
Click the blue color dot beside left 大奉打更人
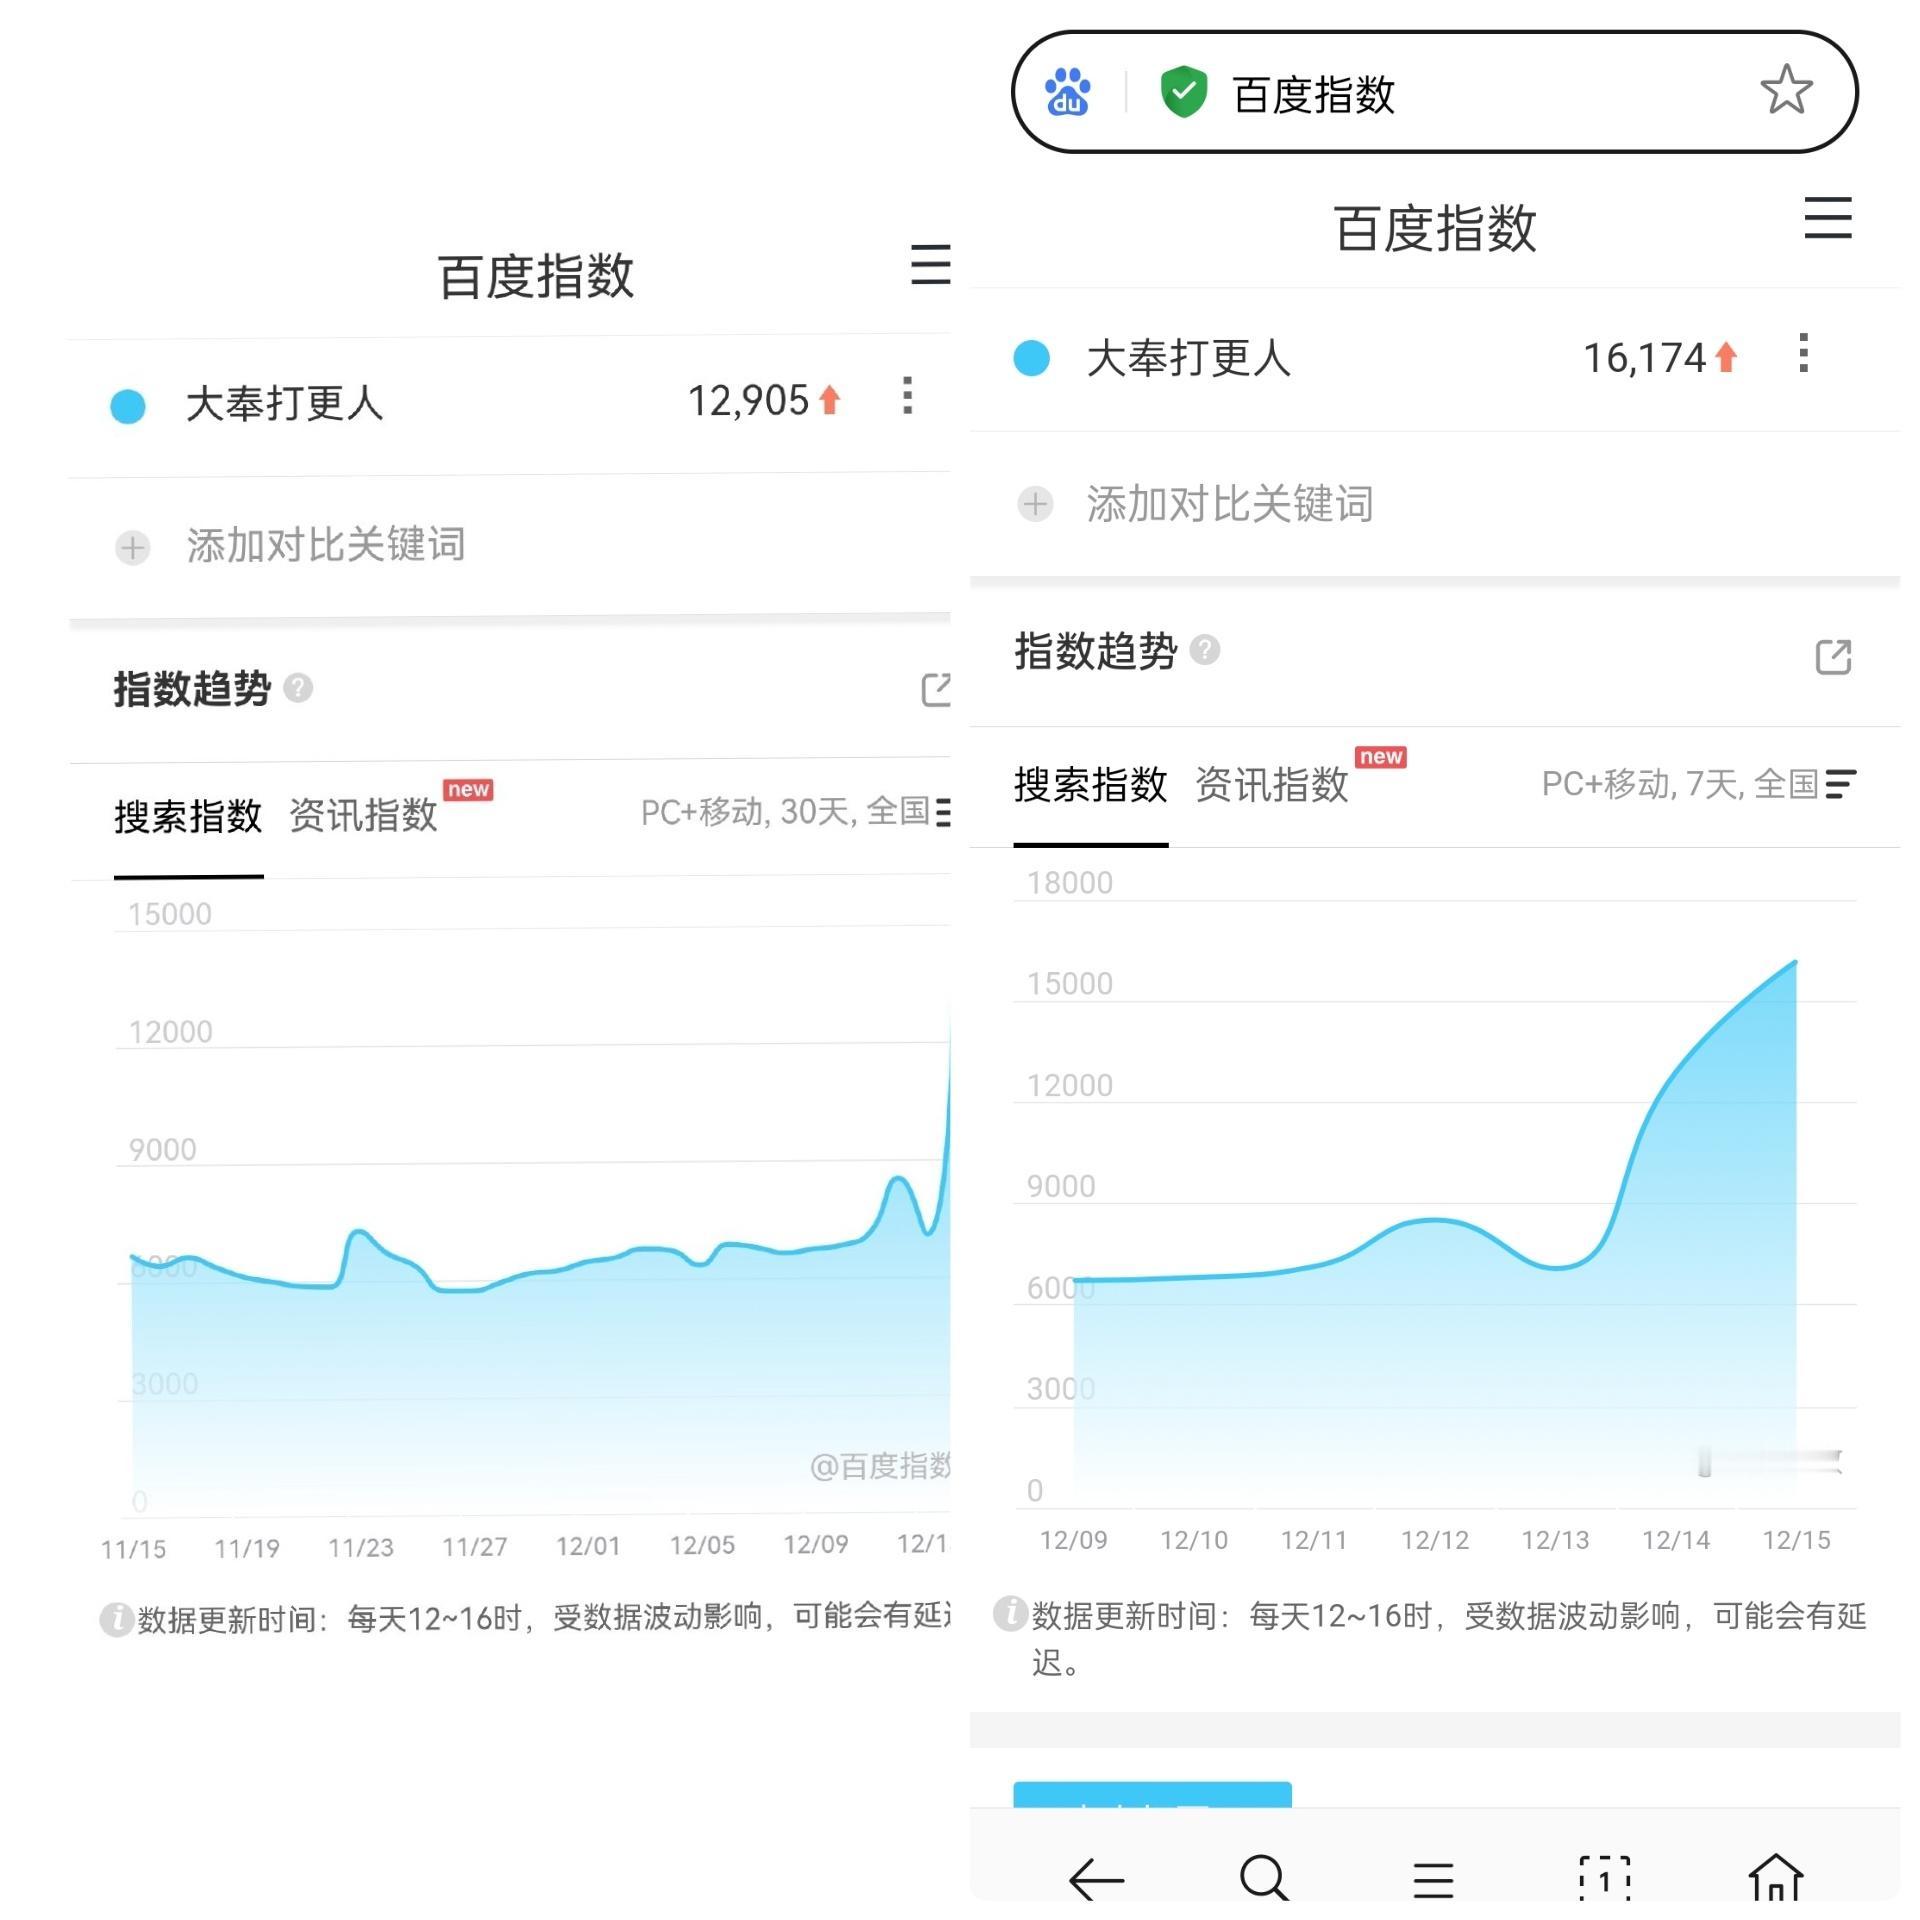pos(128,406)
